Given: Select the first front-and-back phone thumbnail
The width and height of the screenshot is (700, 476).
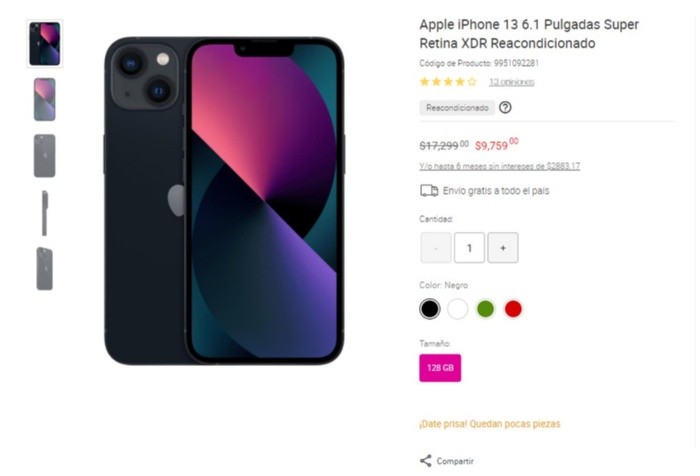Looking at the screenshot, I should [x=45, y=44].
